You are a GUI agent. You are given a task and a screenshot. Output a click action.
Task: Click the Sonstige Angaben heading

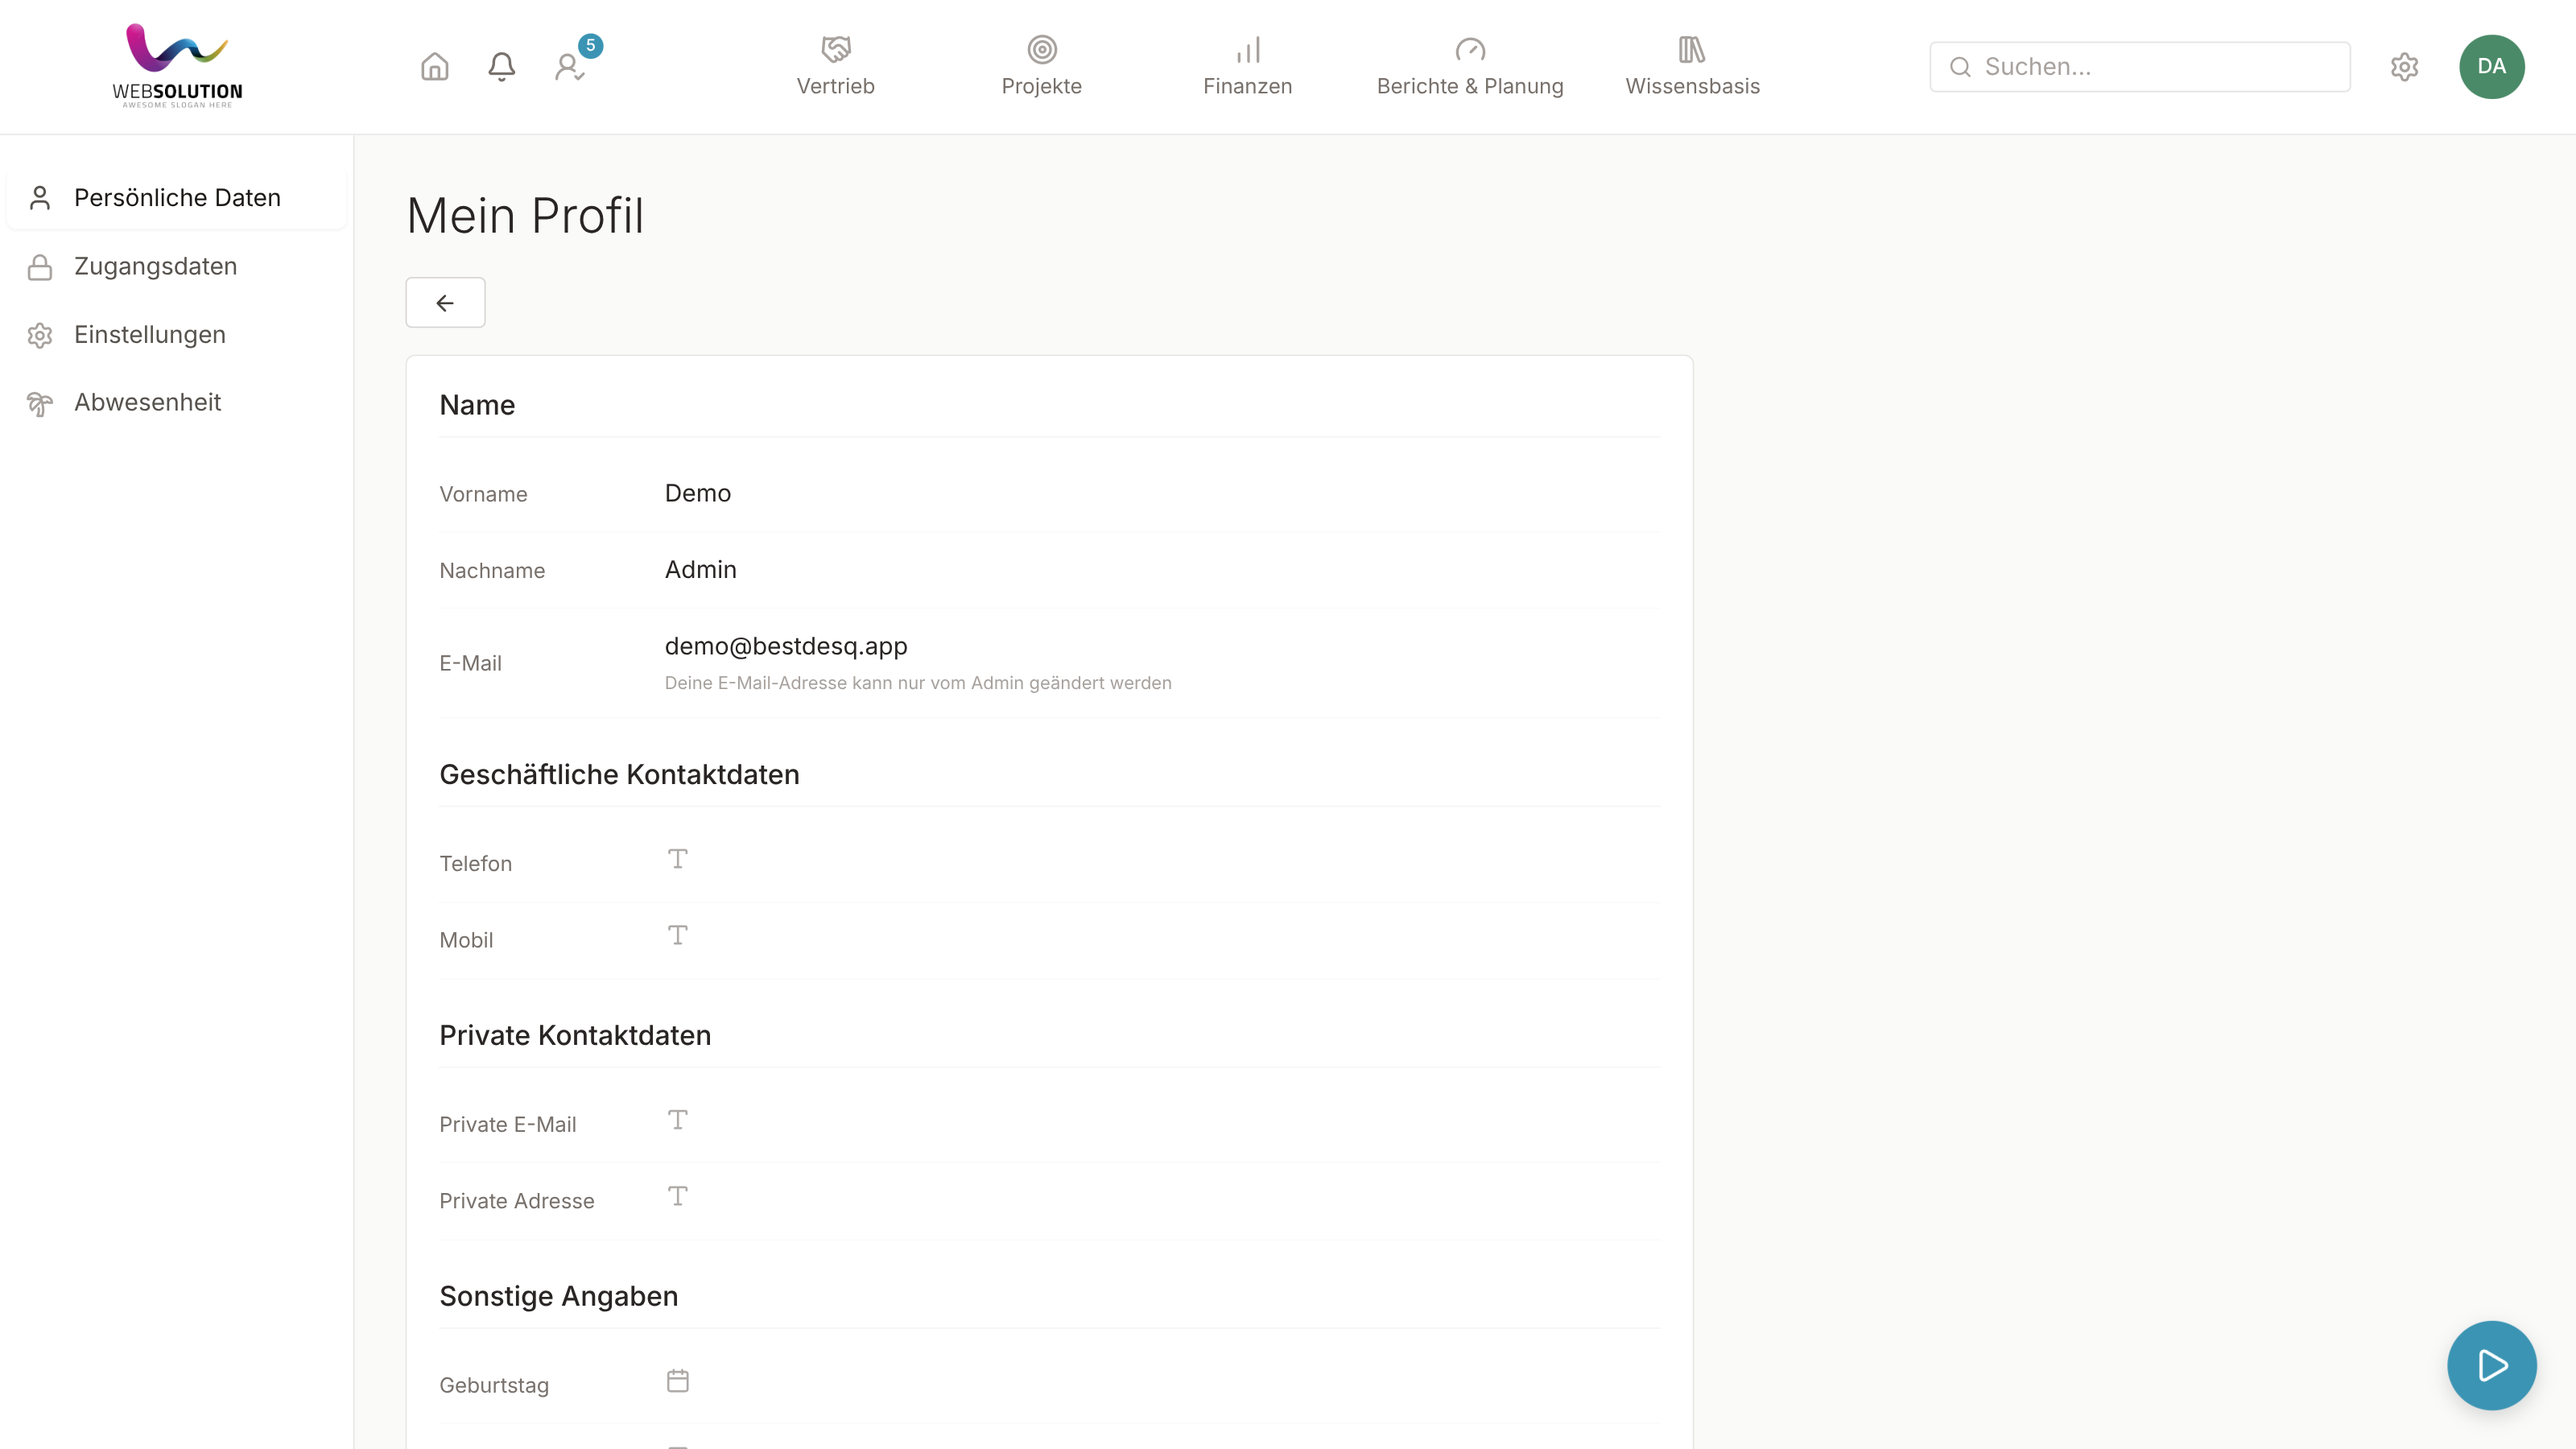pyautogui.click(x=559, y=1297)
